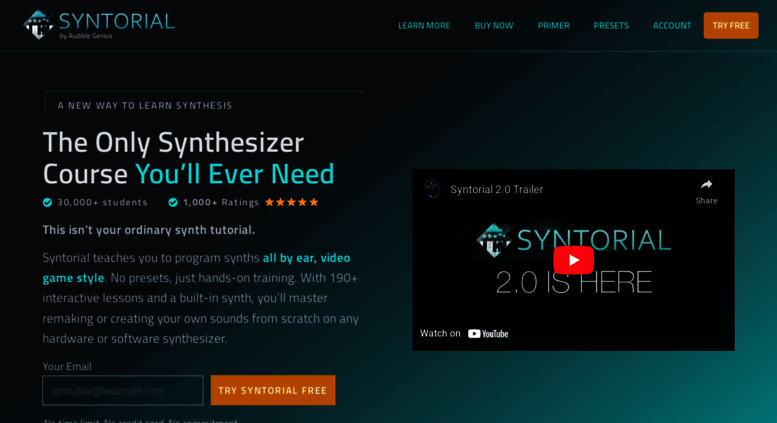Click into the Your Email input field
This screenshot has height=423, width=777.
(x=123, y=390)
